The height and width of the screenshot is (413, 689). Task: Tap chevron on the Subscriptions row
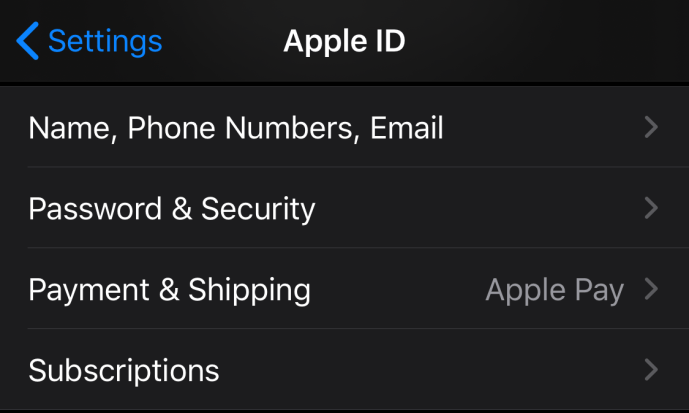click(651, 370)
